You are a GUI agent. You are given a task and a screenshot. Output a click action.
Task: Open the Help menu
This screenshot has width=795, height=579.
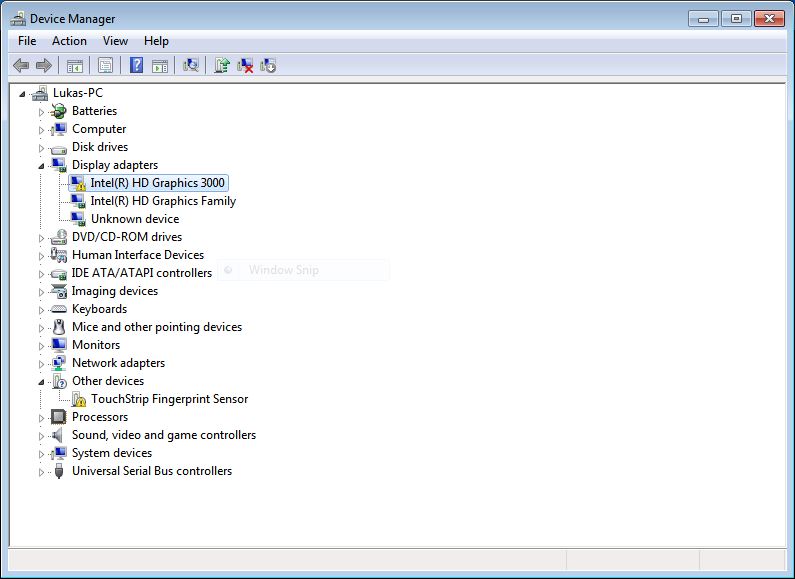coord(156,41)
